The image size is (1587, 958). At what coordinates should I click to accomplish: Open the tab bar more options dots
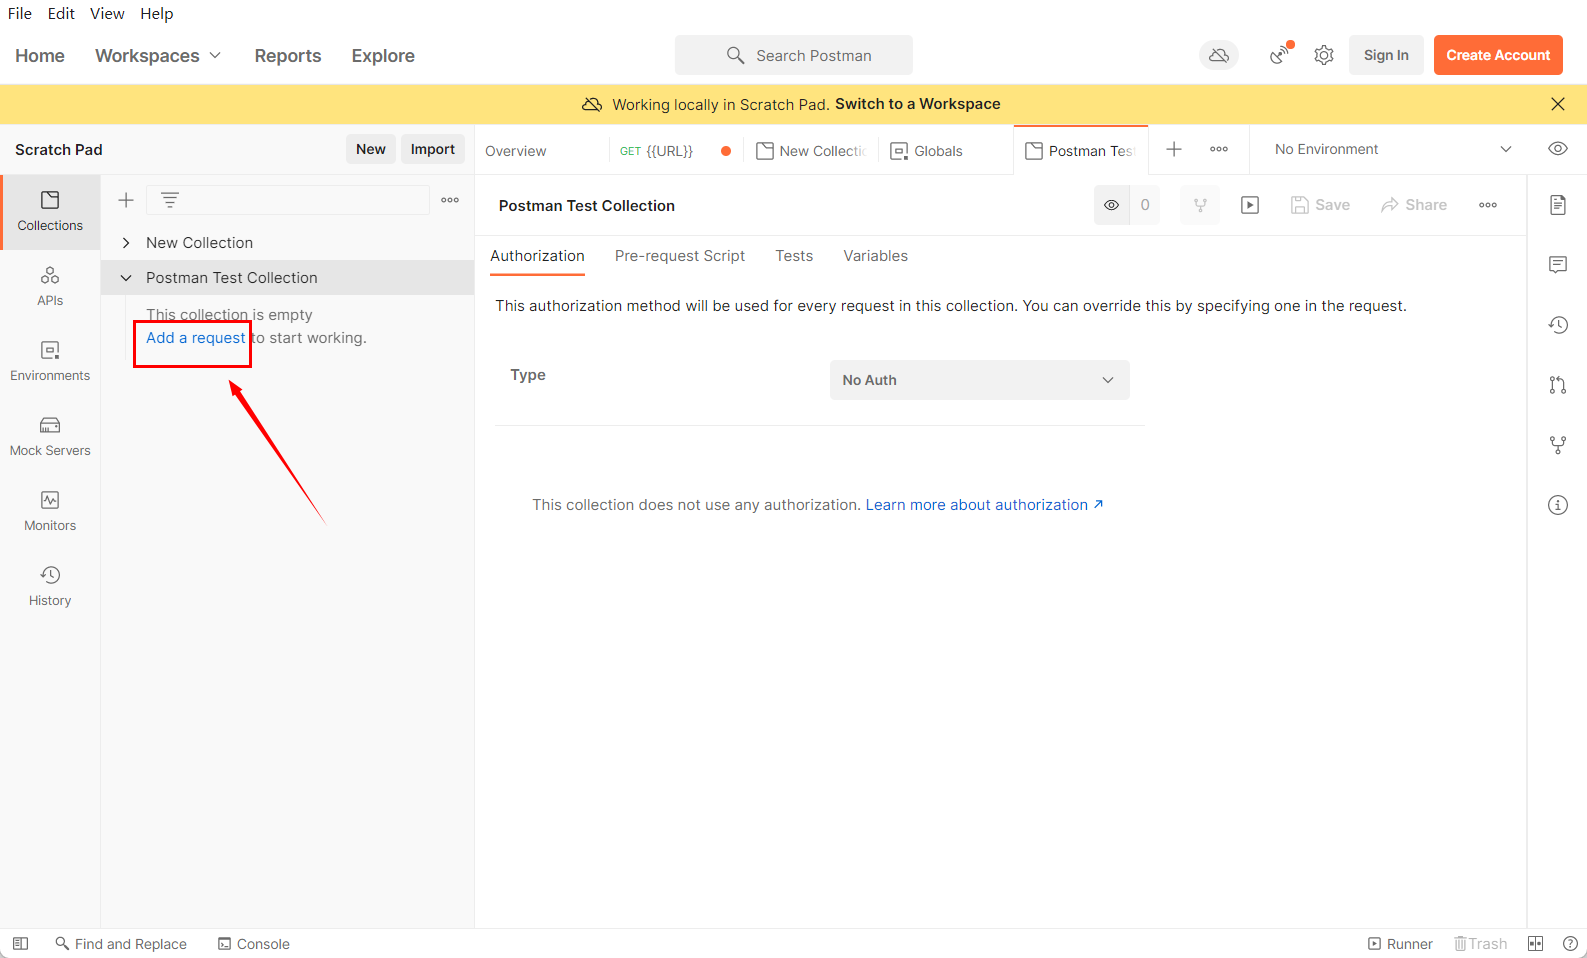(x=1219, y=149)
